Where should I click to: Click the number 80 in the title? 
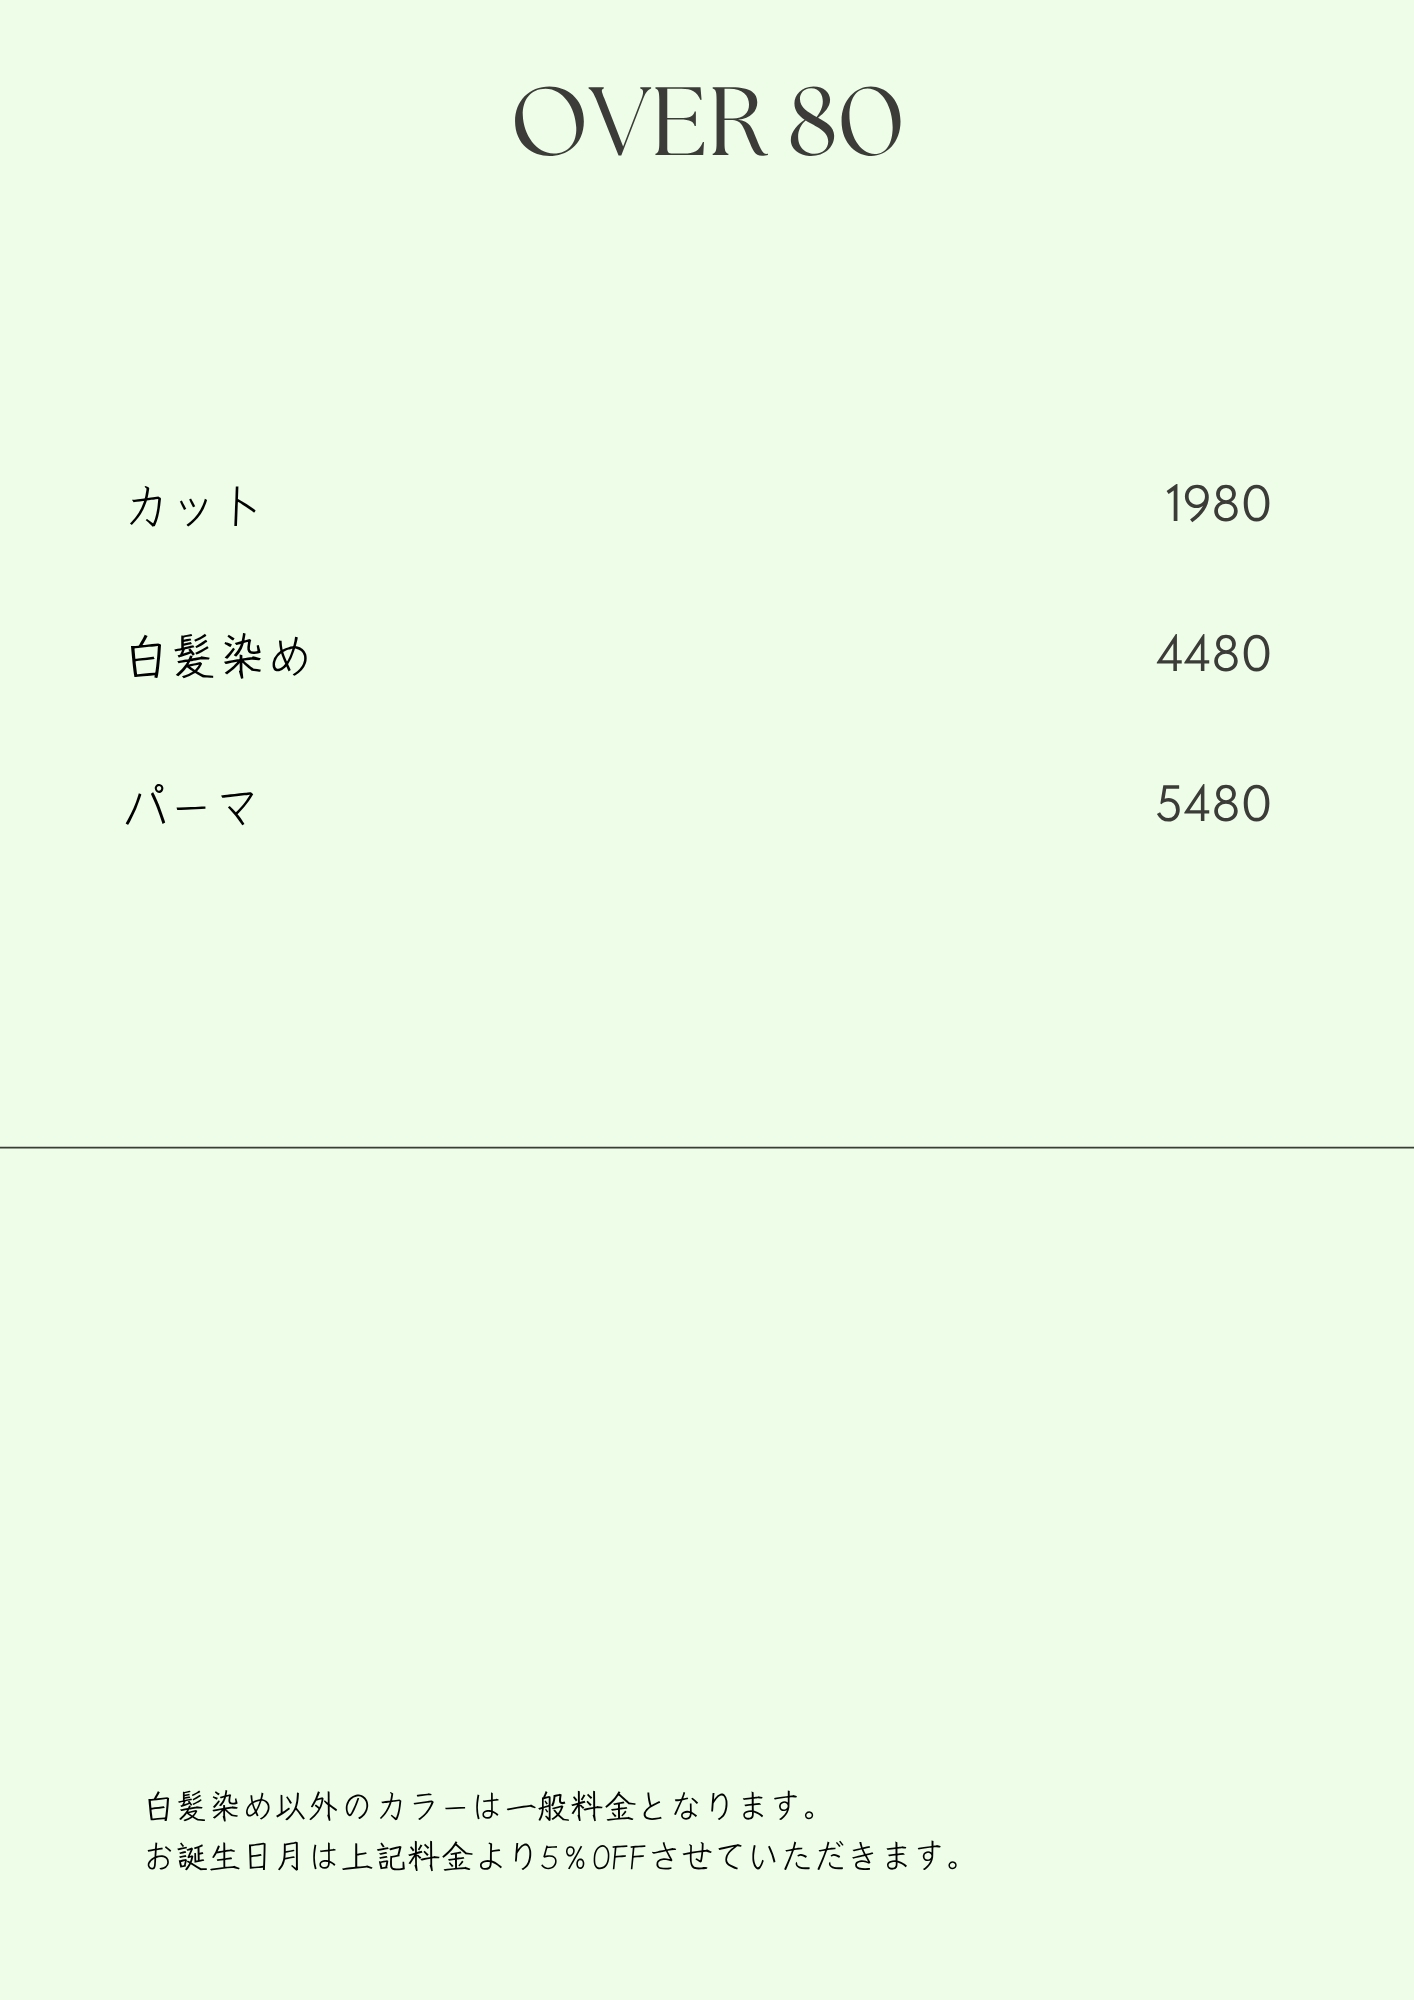point(846,124)
